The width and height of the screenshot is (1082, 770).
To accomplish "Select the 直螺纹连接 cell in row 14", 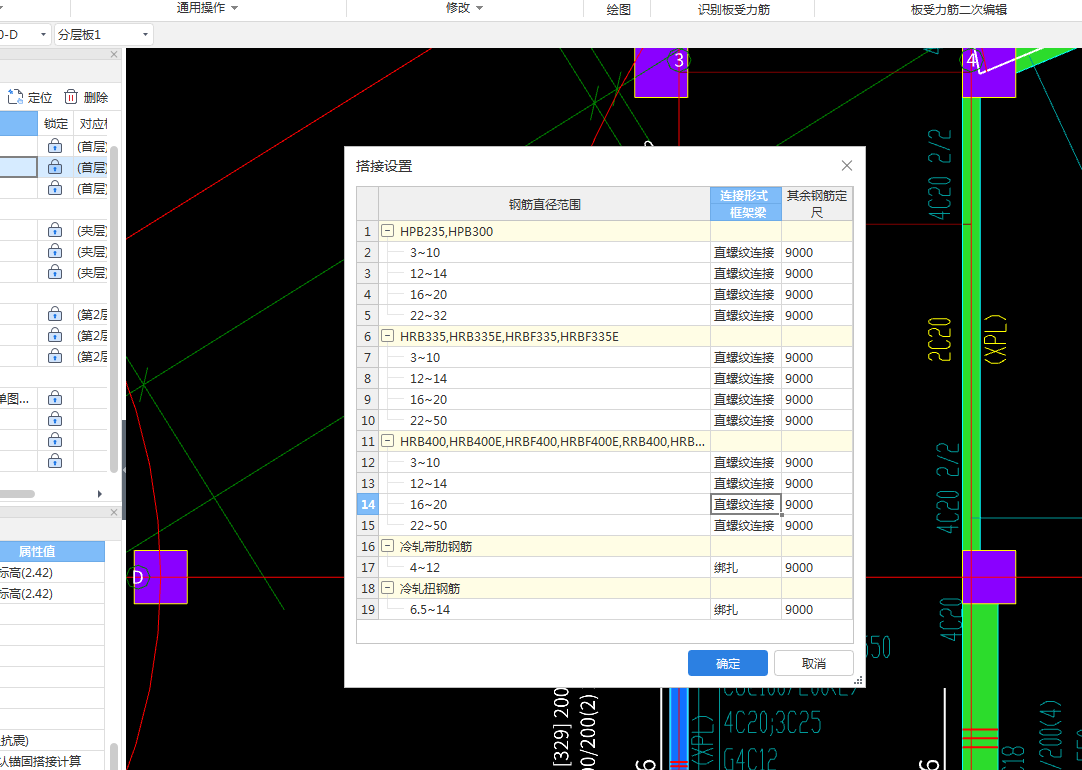I will click(745, 504).
